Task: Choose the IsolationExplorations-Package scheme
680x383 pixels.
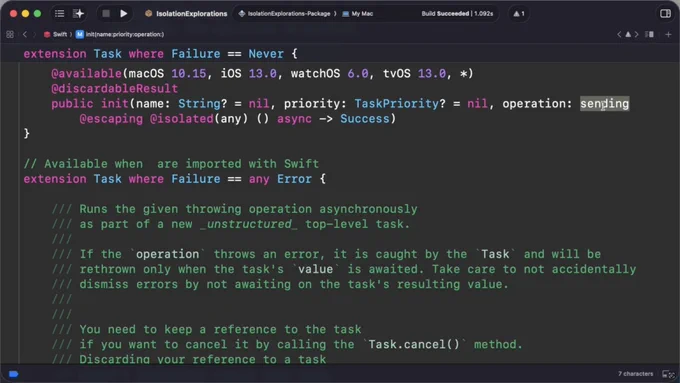Action: (x=289, y=13)
